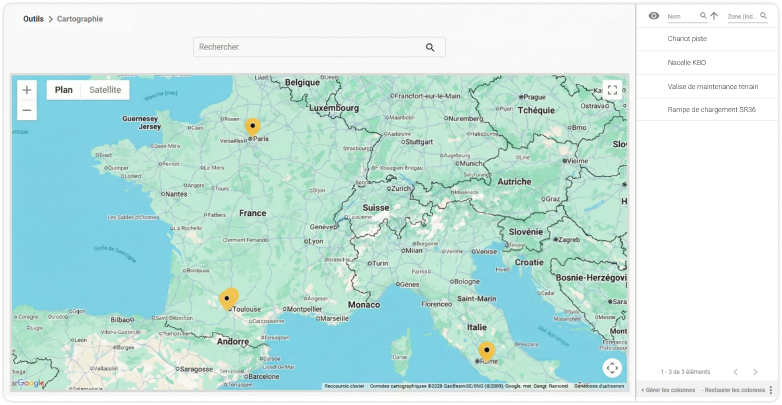Click the Raccourcis clavier link on map
The width and height of the screenshot is (782, 405).
coord(345,386)
